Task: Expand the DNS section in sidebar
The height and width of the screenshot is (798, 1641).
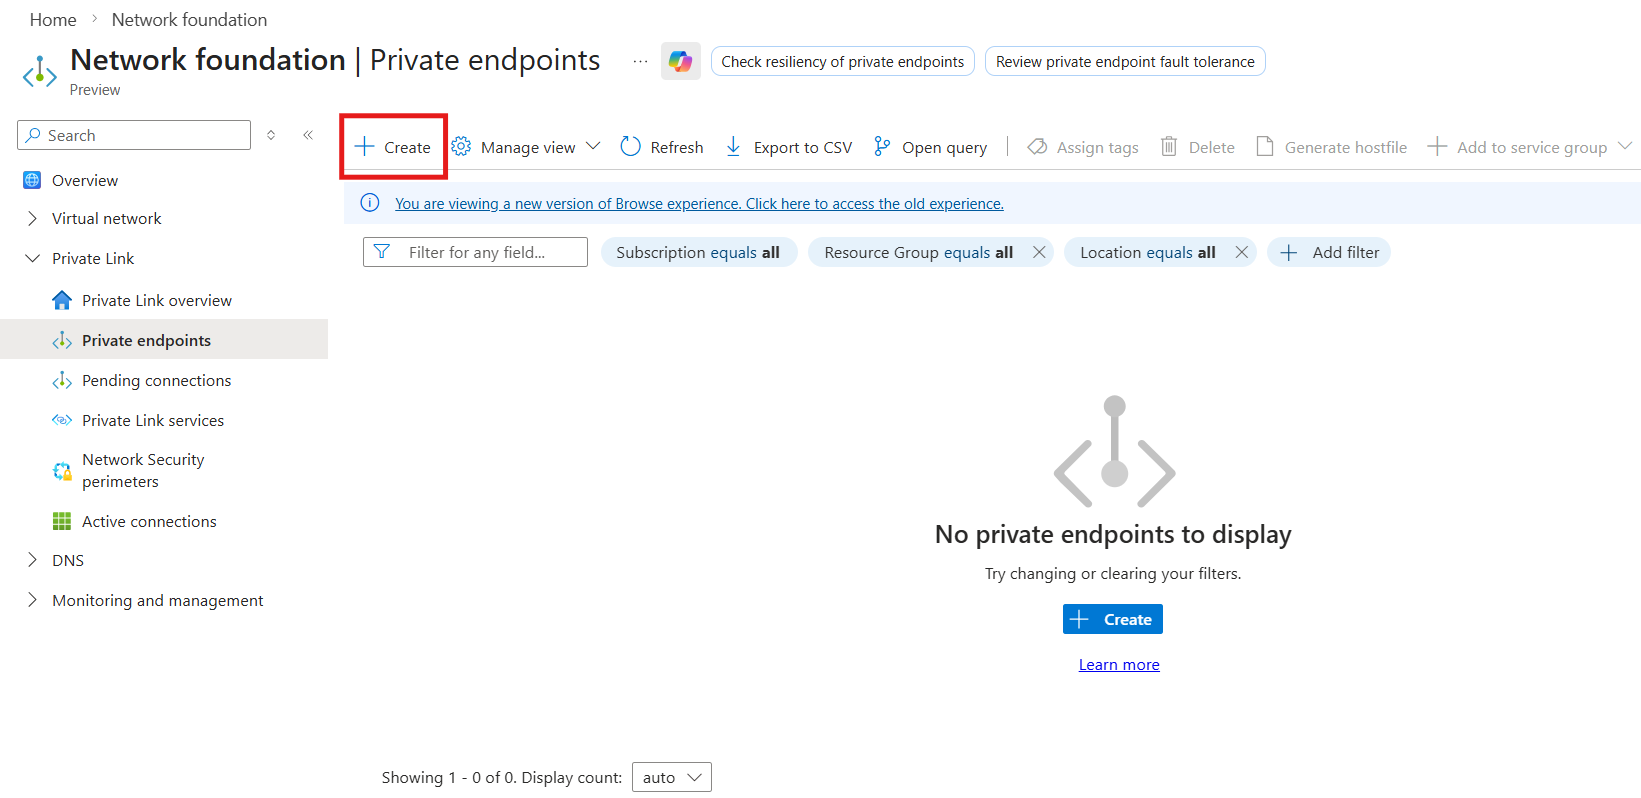Action: 32,560
